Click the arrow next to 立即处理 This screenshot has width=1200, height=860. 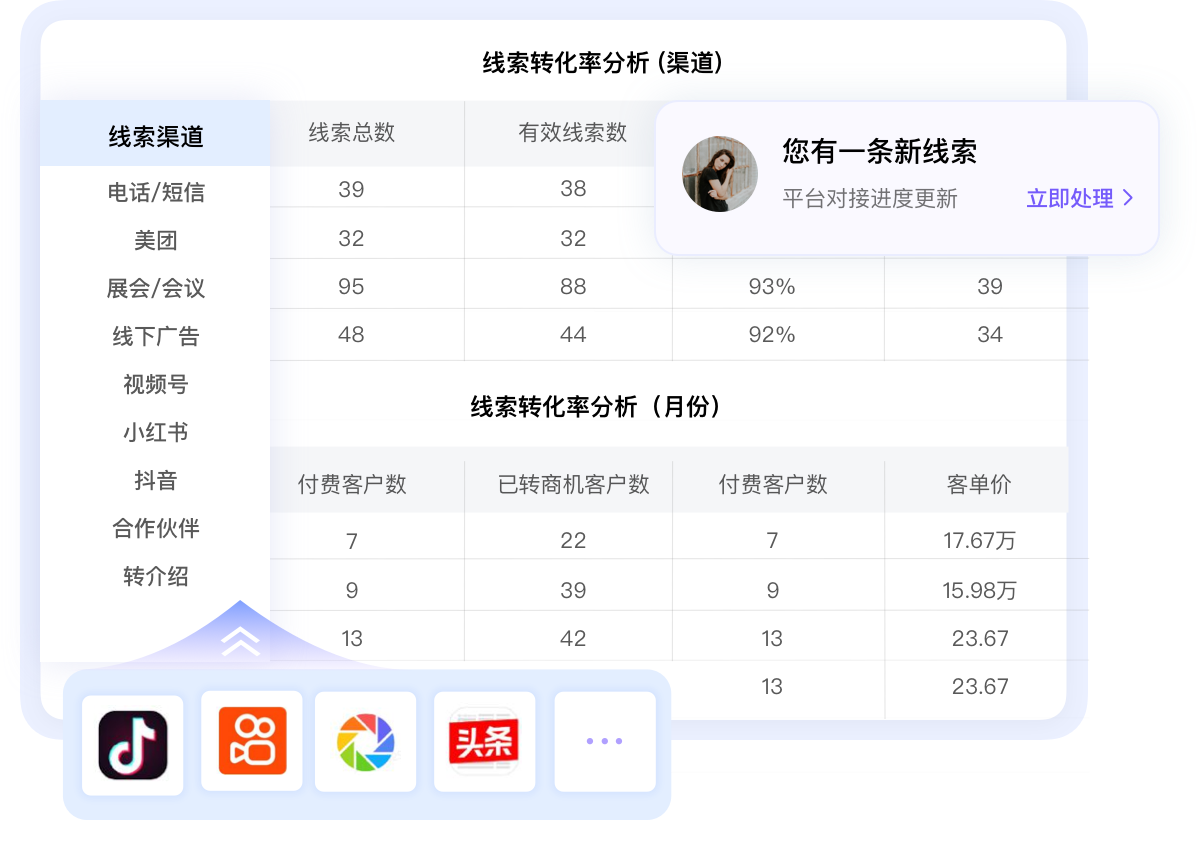pyautogui.click(x=1131, y=199)
